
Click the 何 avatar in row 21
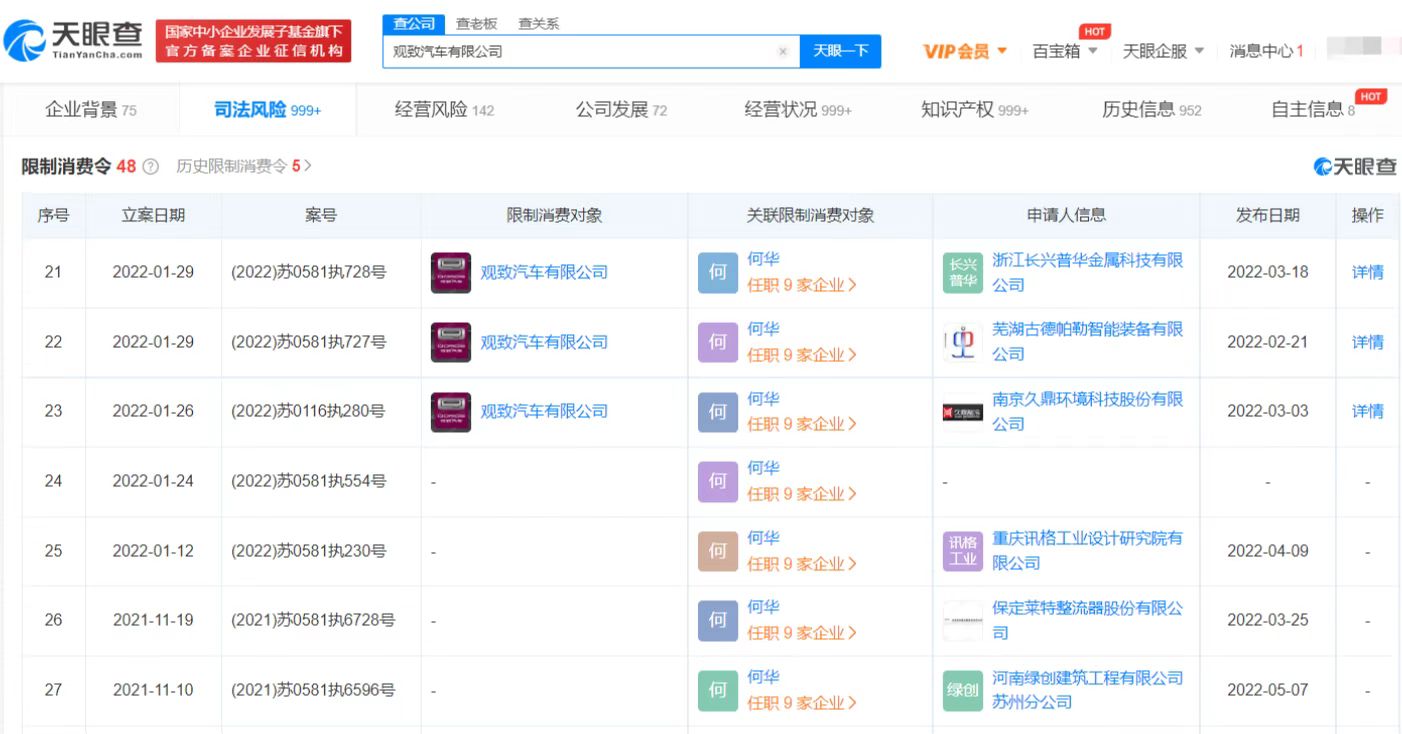coord(718,272)
